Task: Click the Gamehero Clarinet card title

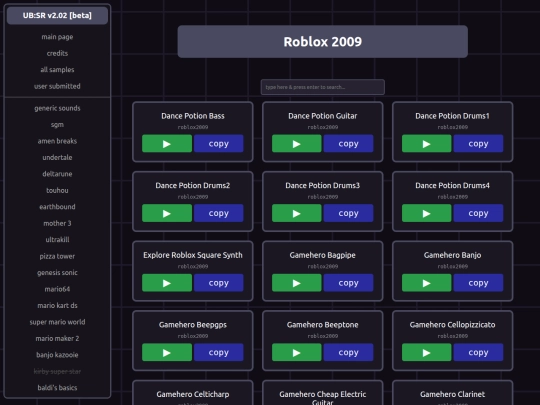Action: 453,394
